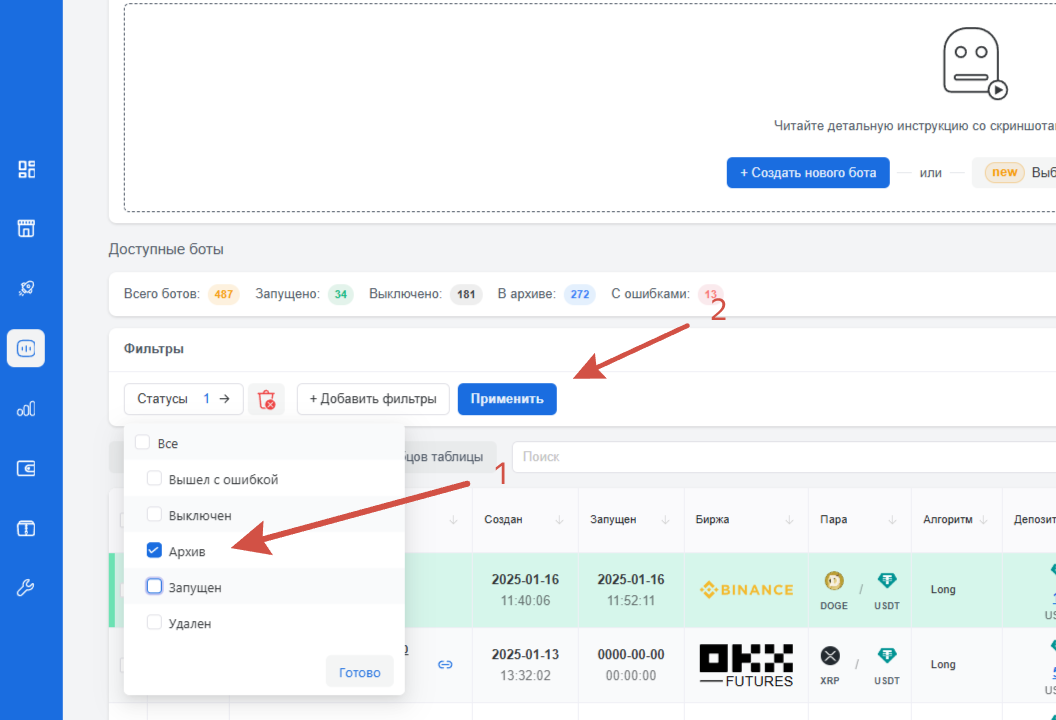Click the DOGE coin icon
This screenshot has height=720, width=1056.
[834, 581]
